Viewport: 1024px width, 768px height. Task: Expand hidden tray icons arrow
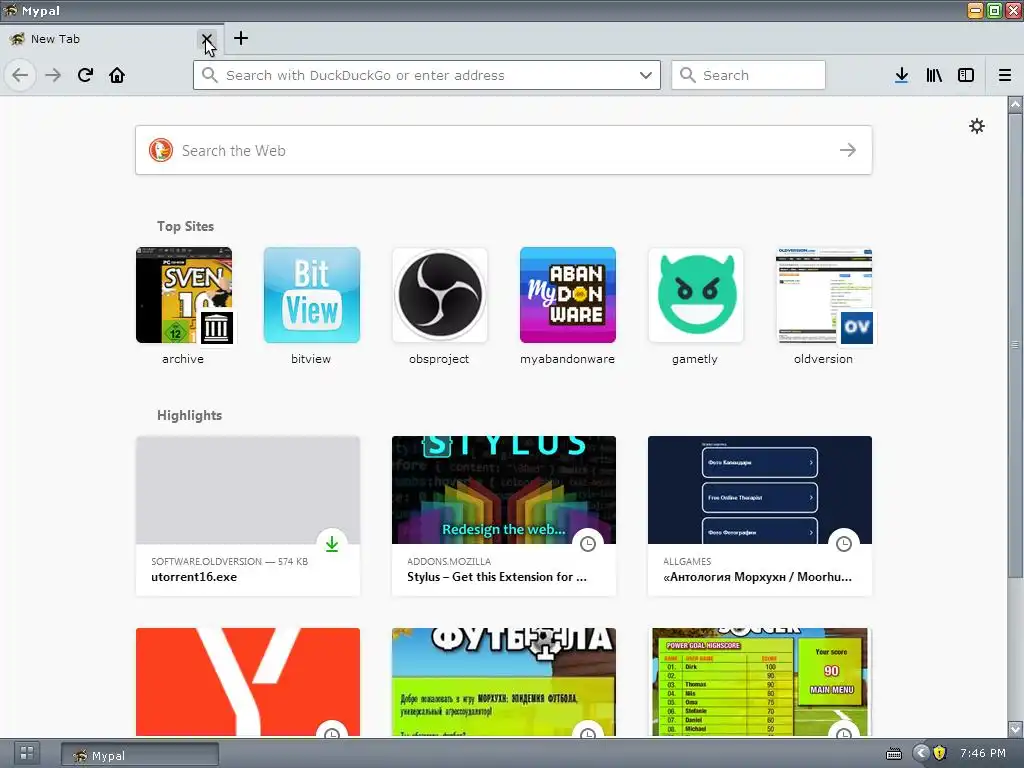click(921, 753)
